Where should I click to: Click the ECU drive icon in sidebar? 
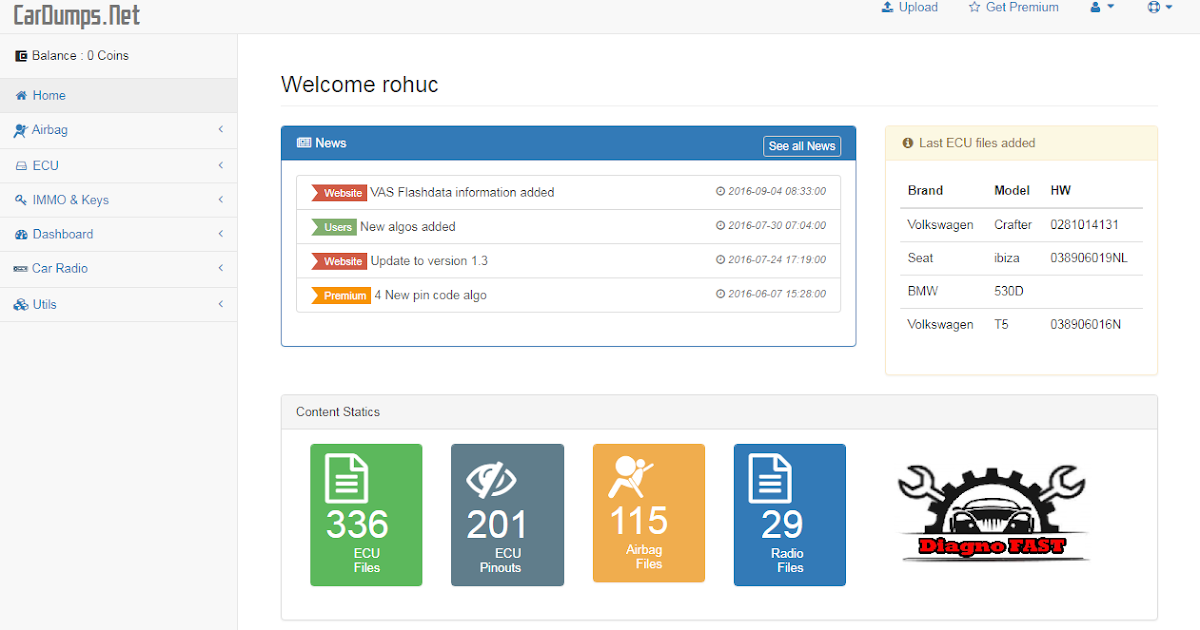22,165
